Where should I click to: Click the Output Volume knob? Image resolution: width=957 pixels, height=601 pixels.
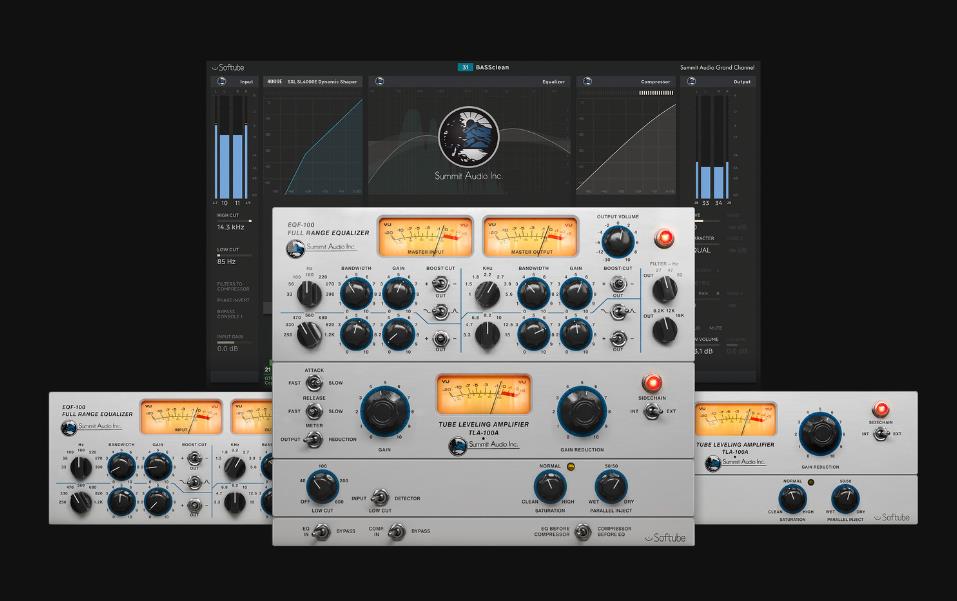[618, 238]
